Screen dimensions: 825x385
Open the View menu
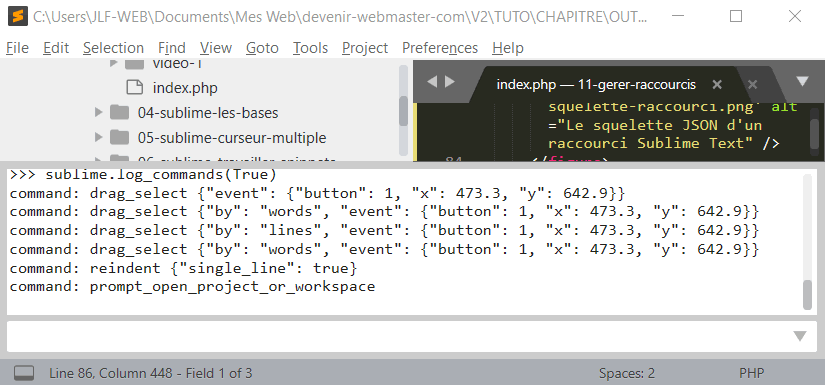point(216,48)
